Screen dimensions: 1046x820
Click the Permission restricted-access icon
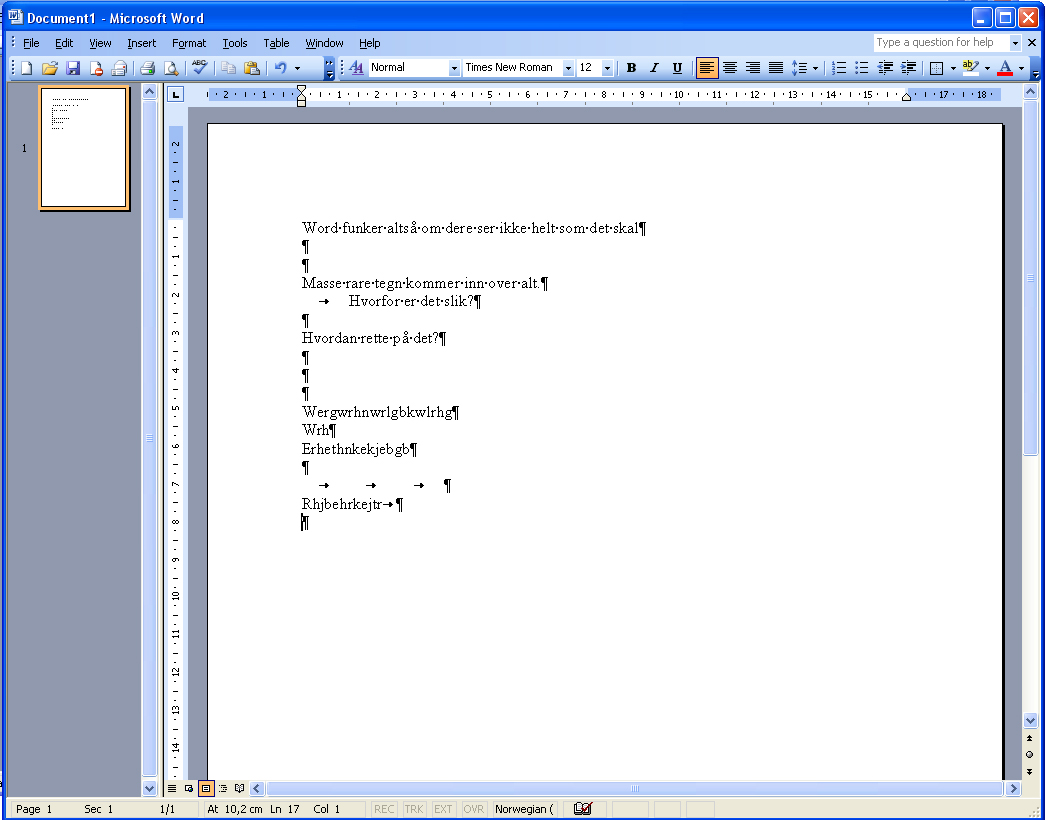[x=96, y=67]
